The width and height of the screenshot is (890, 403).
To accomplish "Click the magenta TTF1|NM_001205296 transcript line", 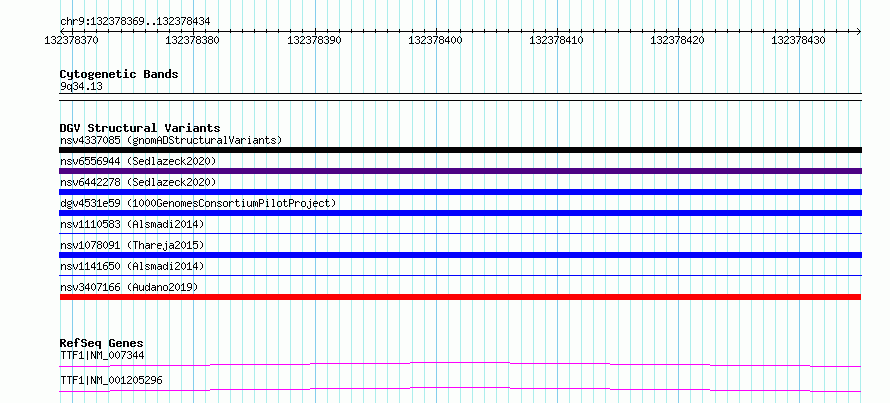I will point(460,389).
